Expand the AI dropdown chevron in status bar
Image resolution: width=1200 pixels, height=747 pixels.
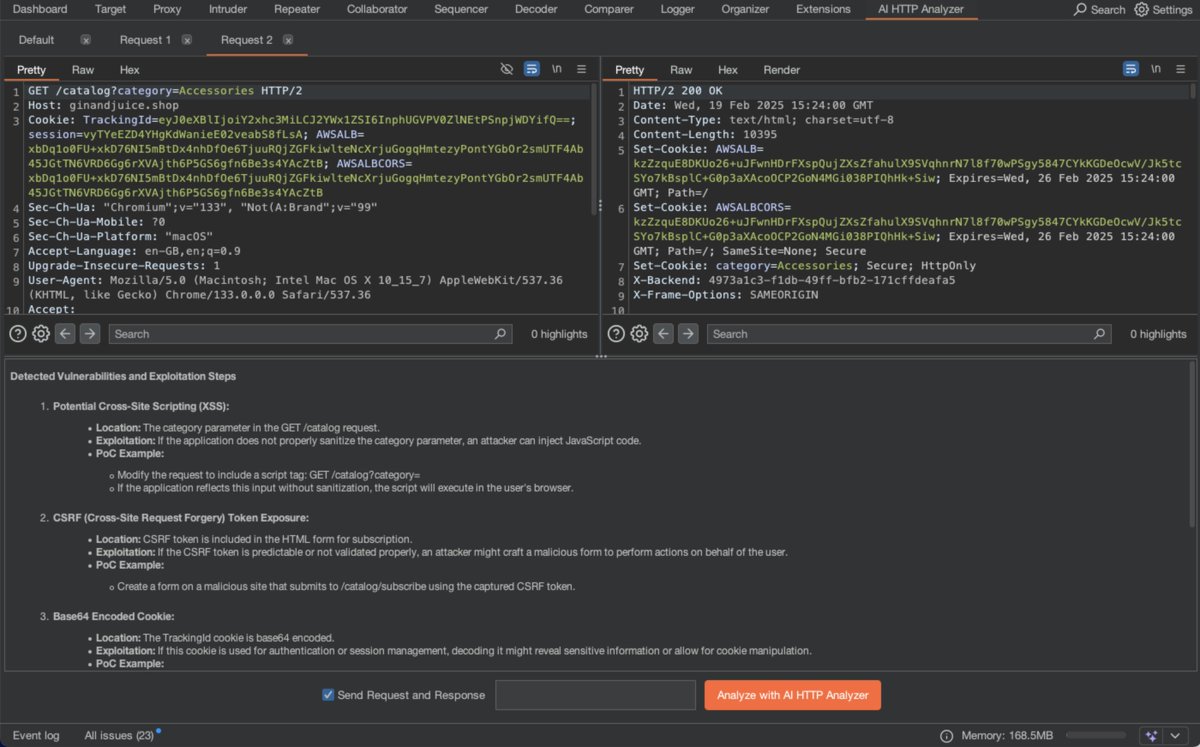click(1176, 736)
